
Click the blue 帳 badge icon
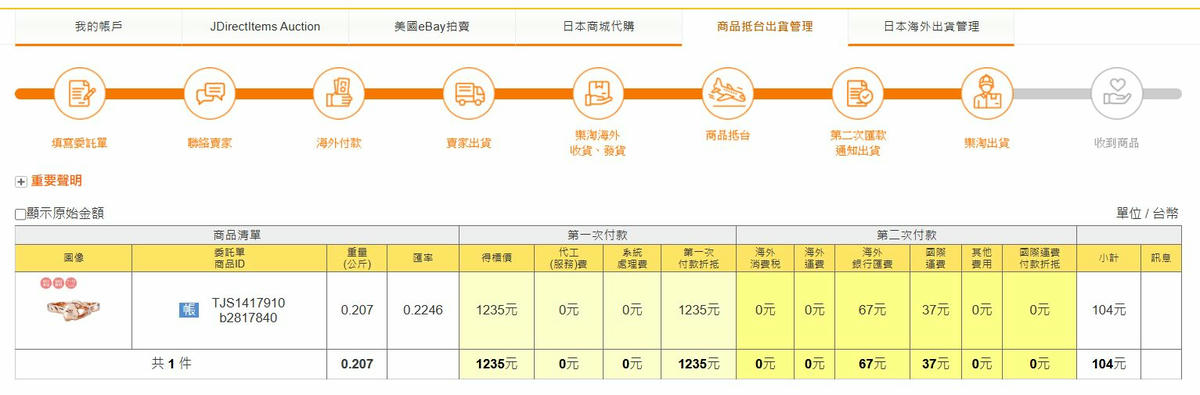188,310
